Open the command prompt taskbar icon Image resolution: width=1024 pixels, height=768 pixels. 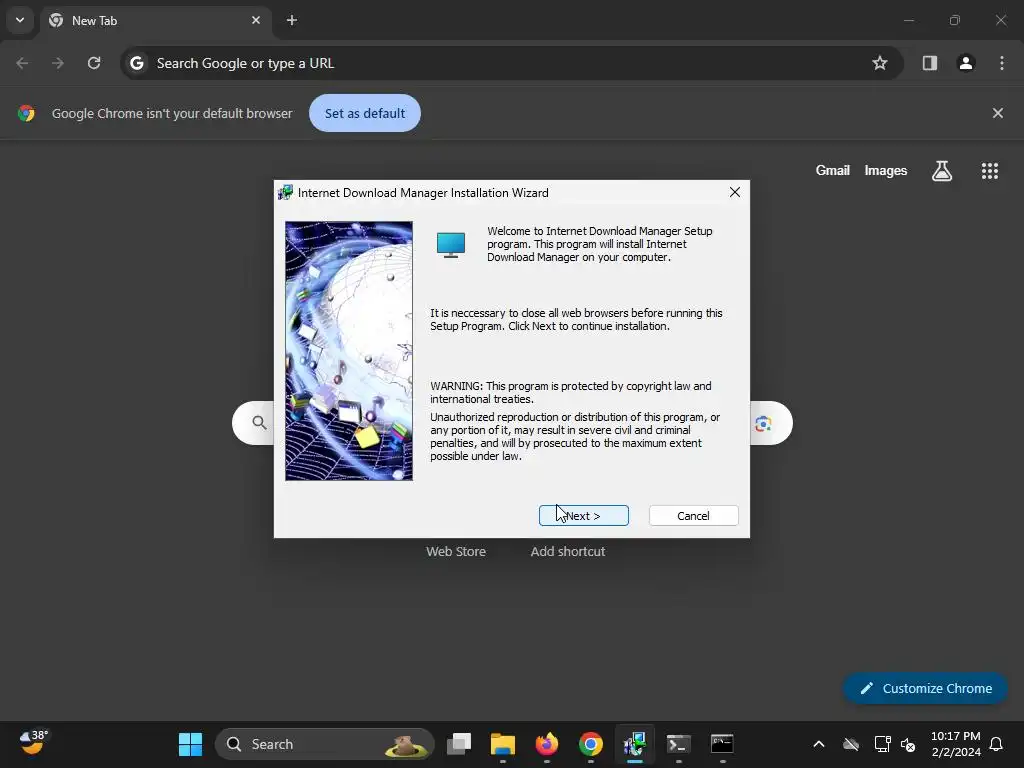click(722, 744)
